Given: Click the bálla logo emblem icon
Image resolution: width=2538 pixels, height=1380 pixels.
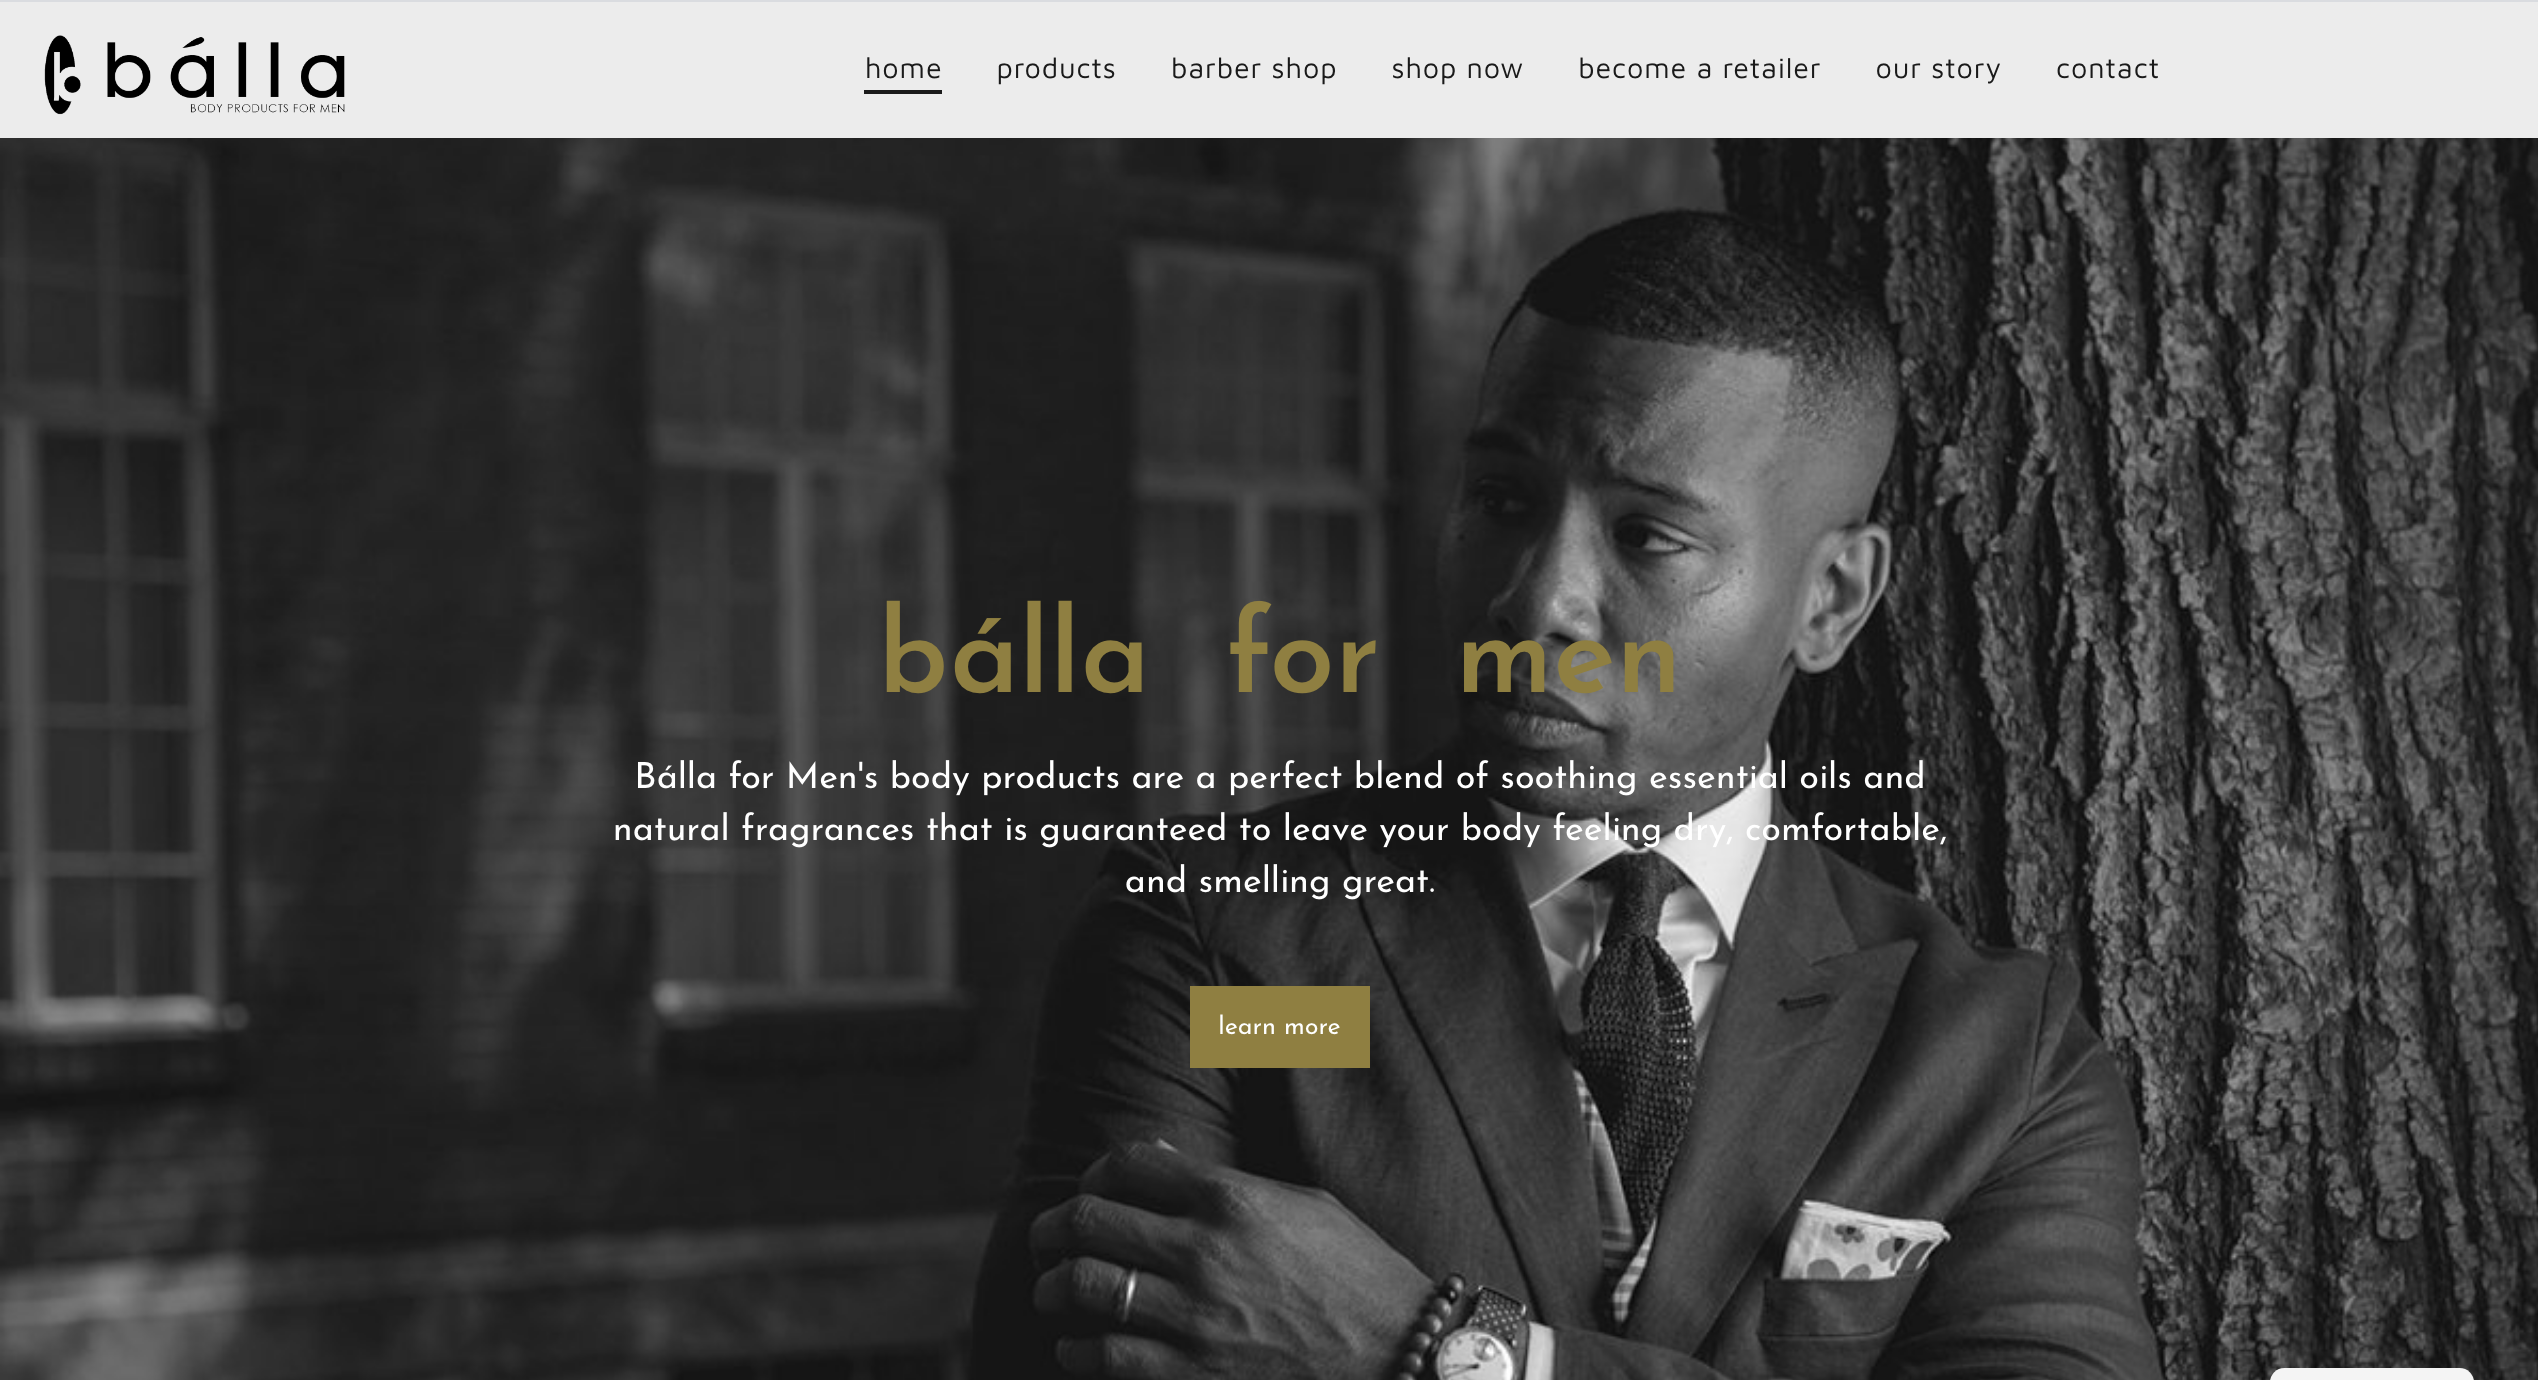Looking at the screenshot, I should click(x=62, y=75).
